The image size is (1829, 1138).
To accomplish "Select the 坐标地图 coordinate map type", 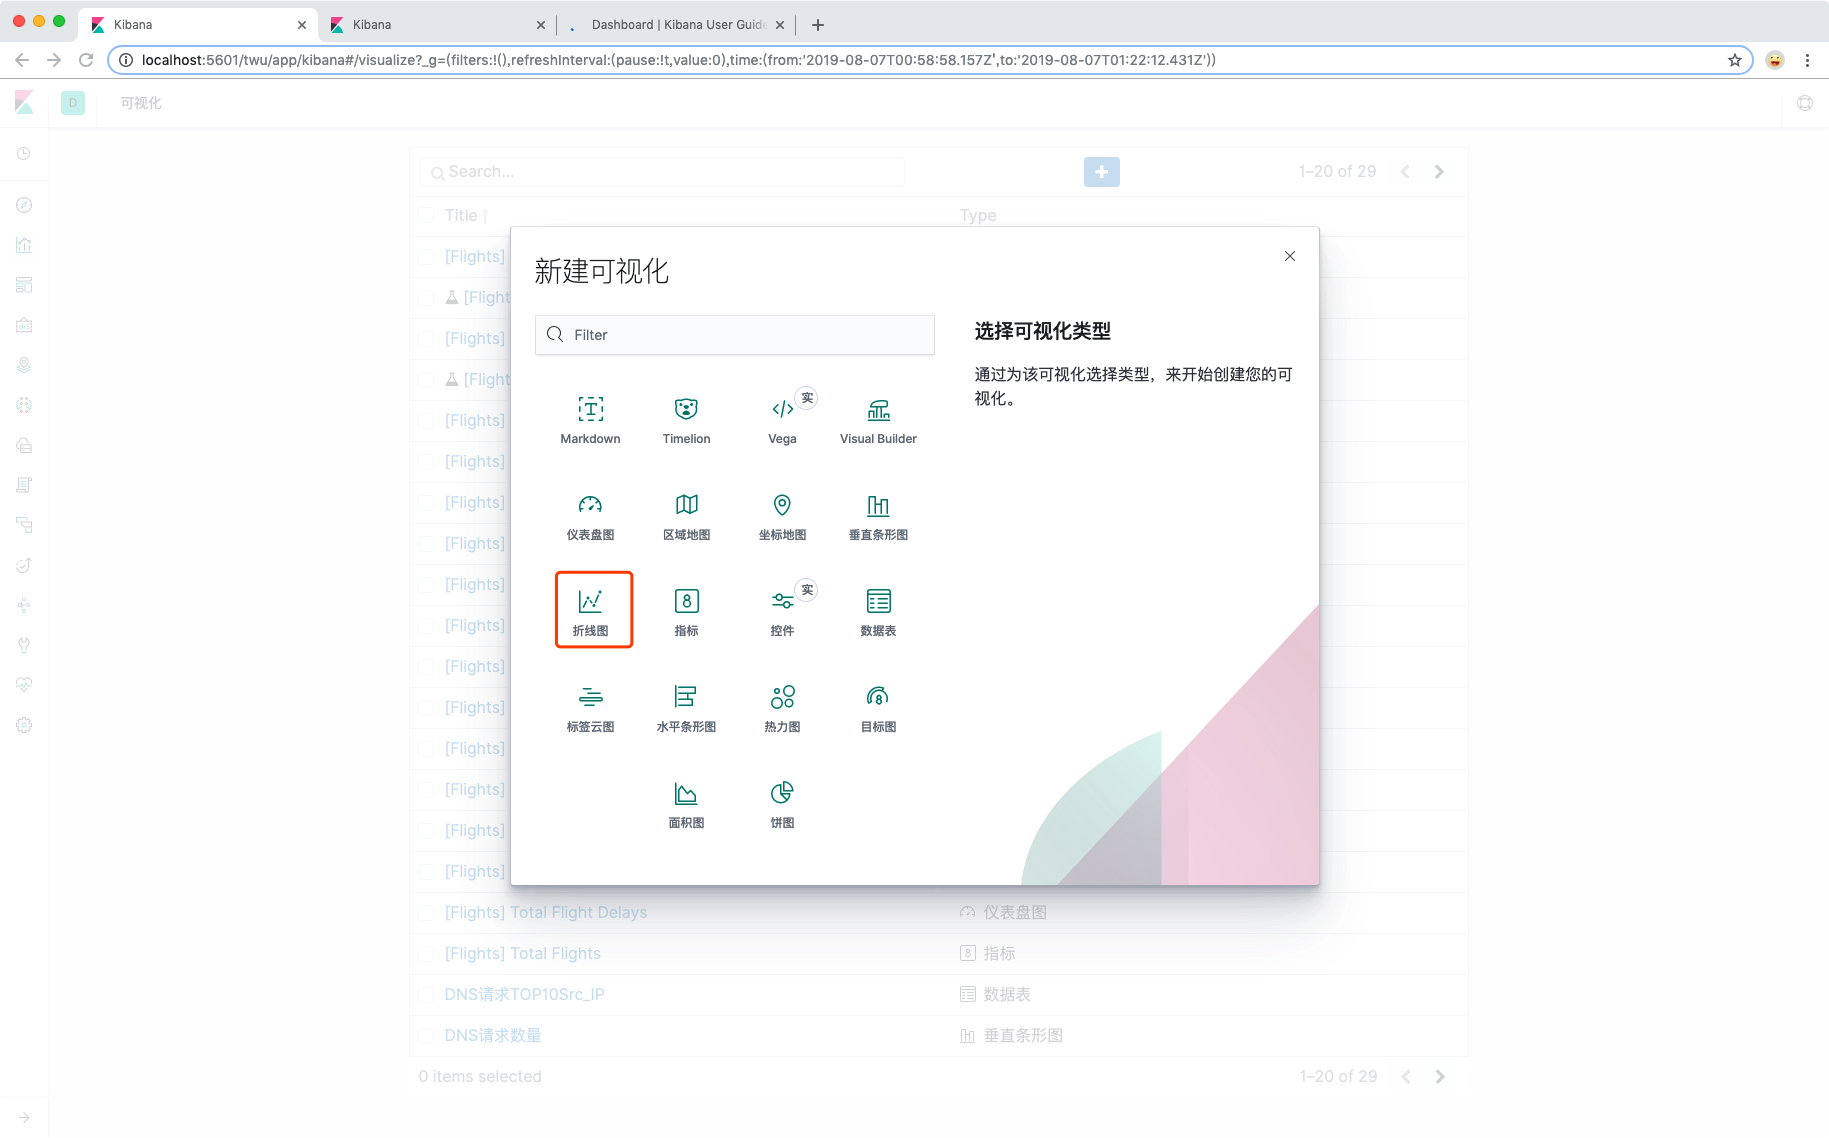I will (x=782, y=516).
